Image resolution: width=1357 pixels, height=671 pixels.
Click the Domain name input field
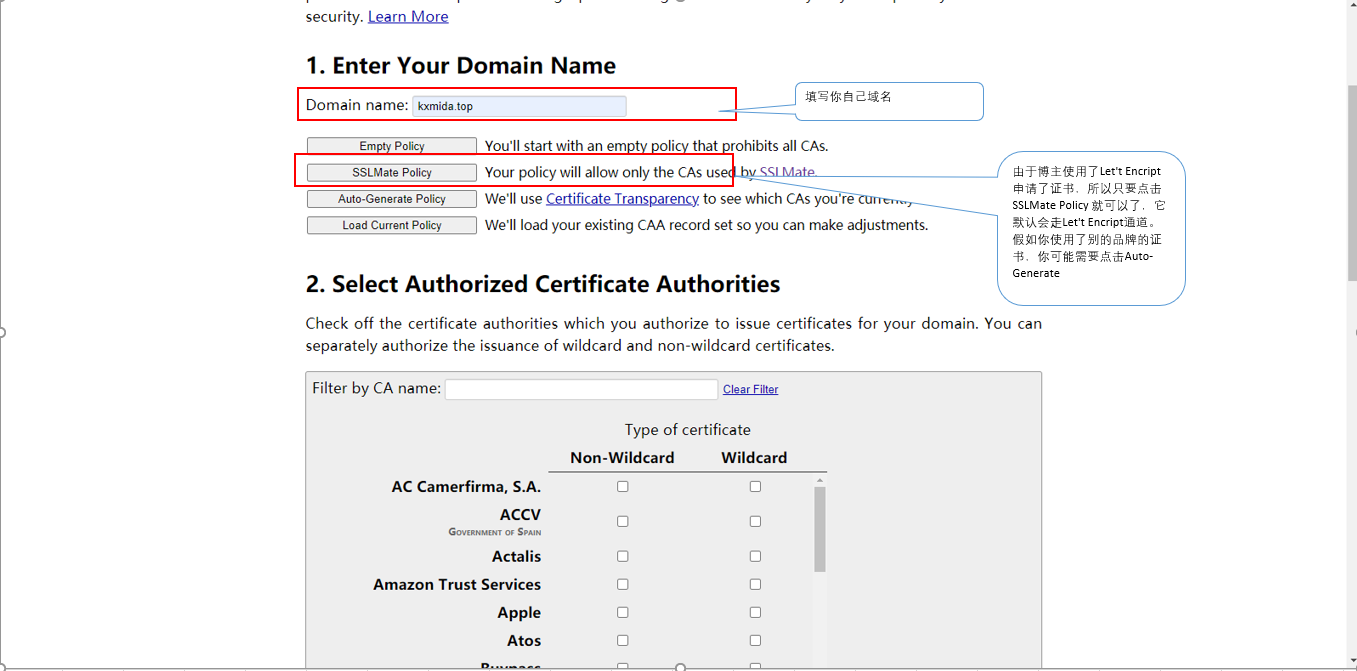coord(519,106)
